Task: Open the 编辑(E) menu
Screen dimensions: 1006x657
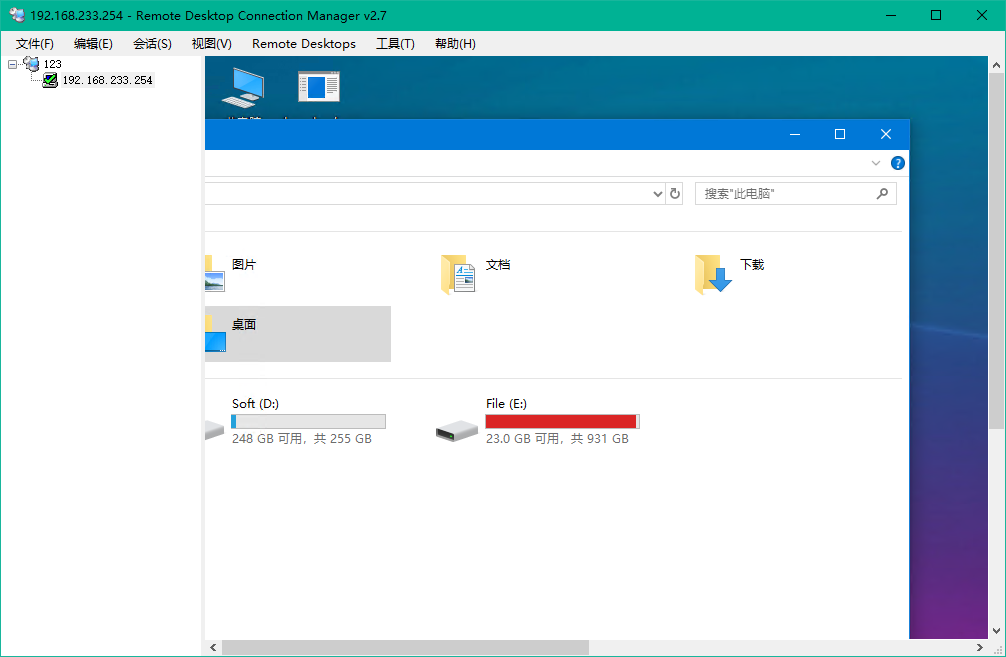Action: tap(93, 44)
